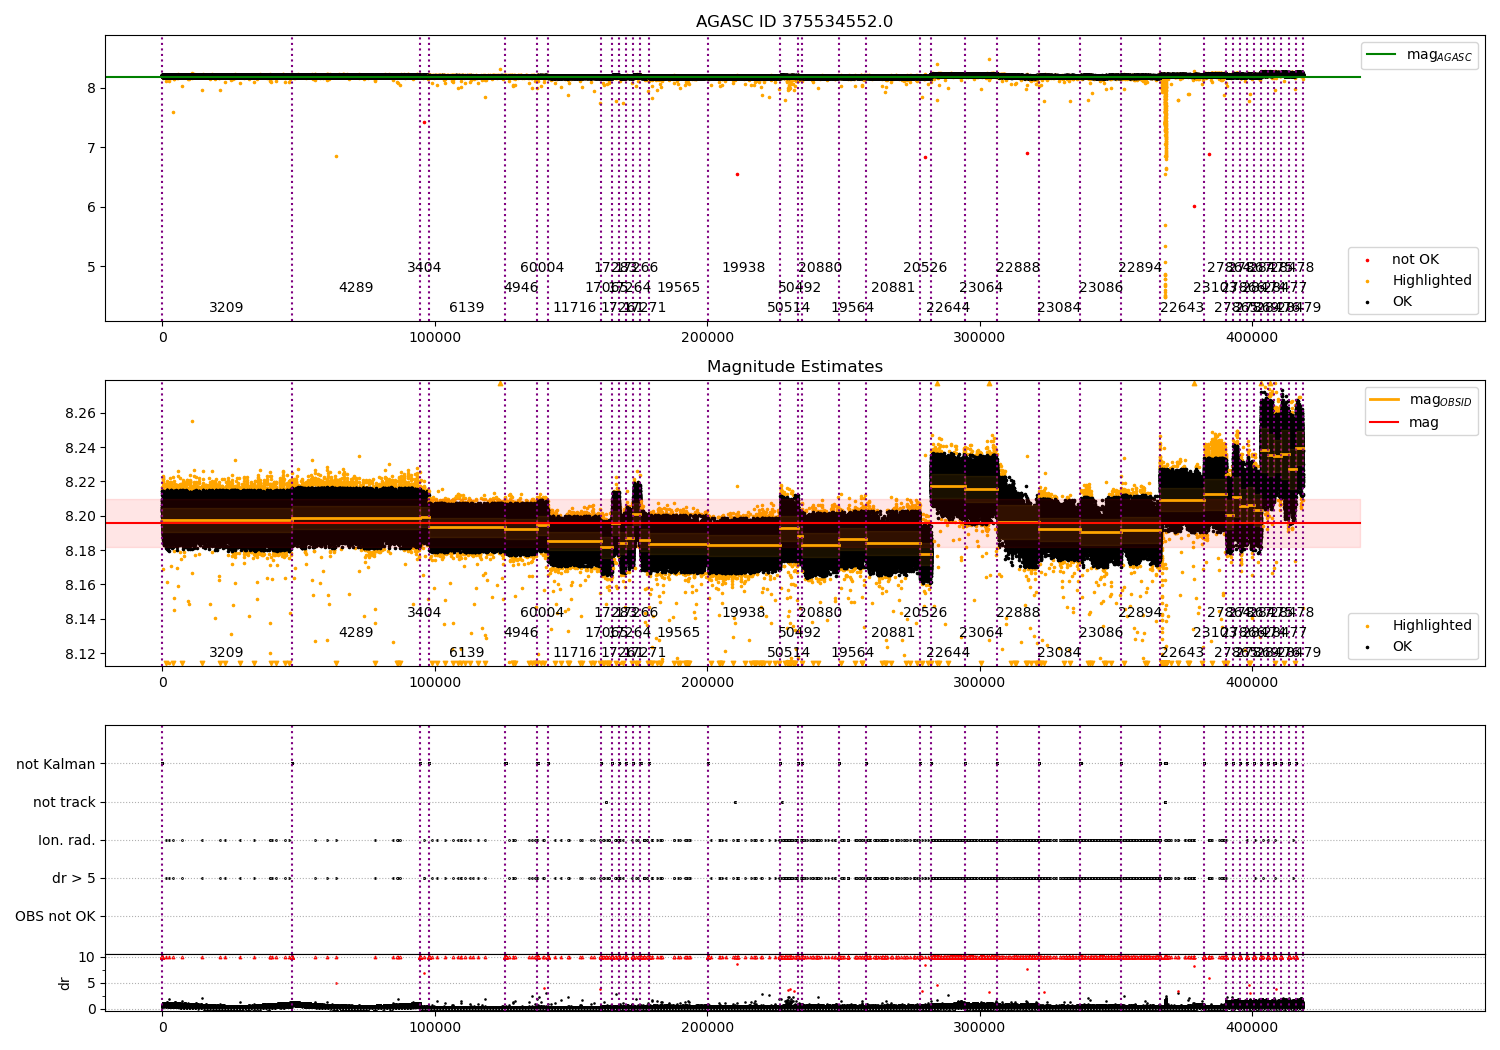Click the 'OBS not OK' y-axis label
This screenshot has width=1500, height=1050.
click(55, 916)
